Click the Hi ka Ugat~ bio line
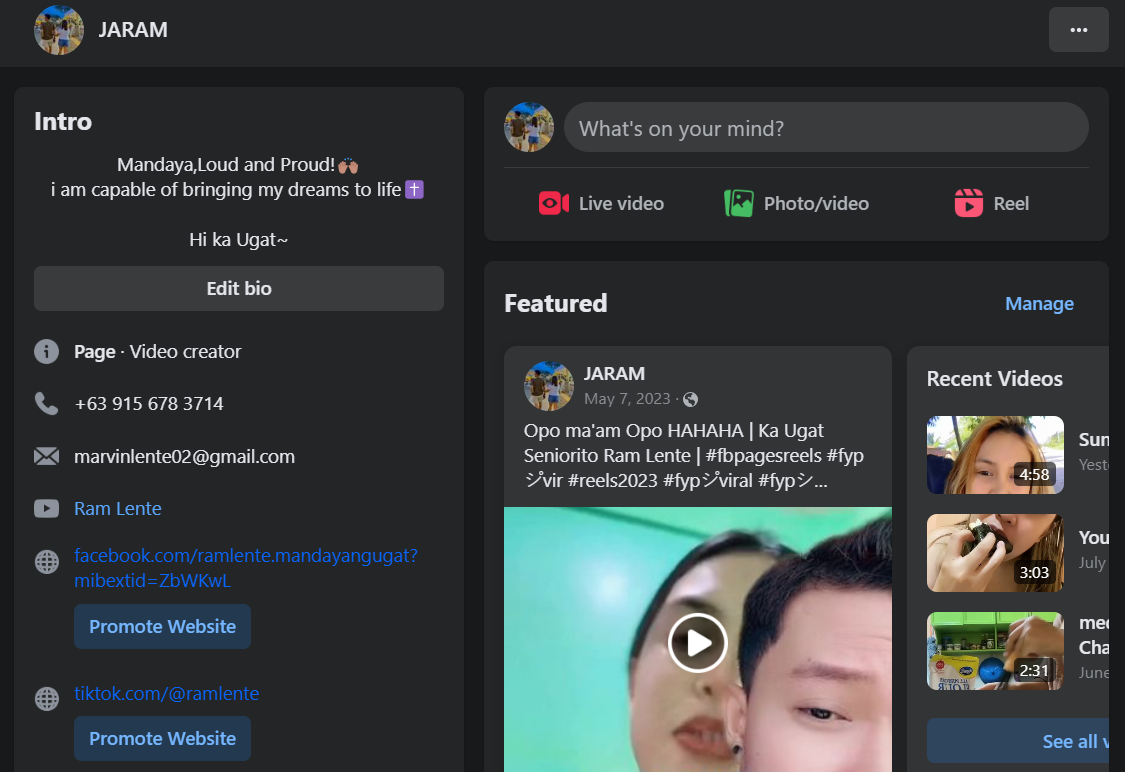This screenshot has width=1125, height=772. tap(238, 240)
